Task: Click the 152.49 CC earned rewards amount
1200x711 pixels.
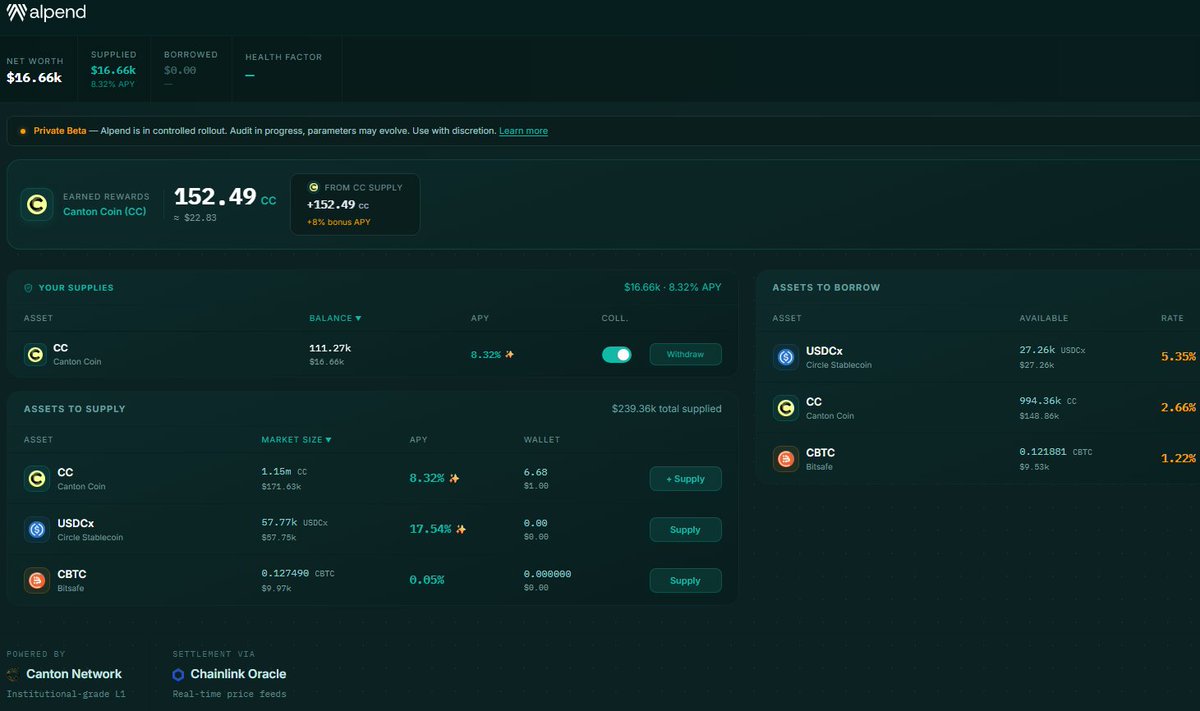Action: point(225,197)
